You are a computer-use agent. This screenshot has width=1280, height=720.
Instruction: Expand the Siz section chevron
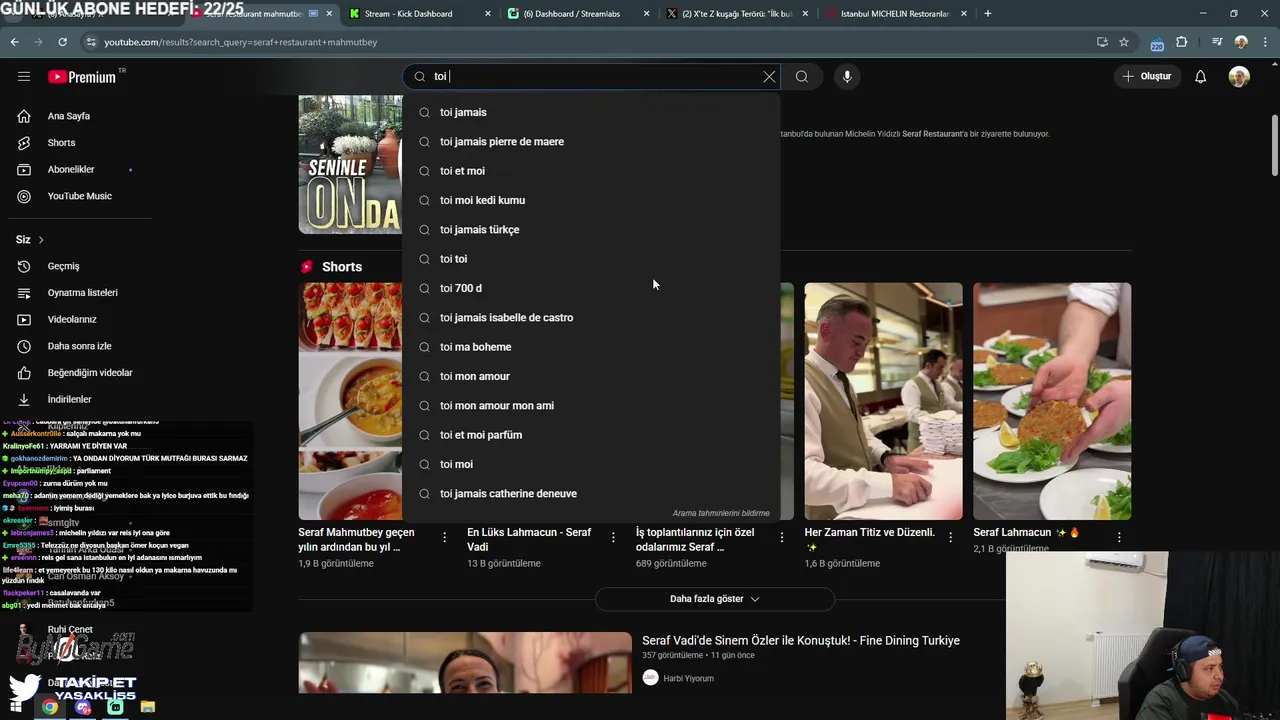pyautogui.click(x=41, y=240)
